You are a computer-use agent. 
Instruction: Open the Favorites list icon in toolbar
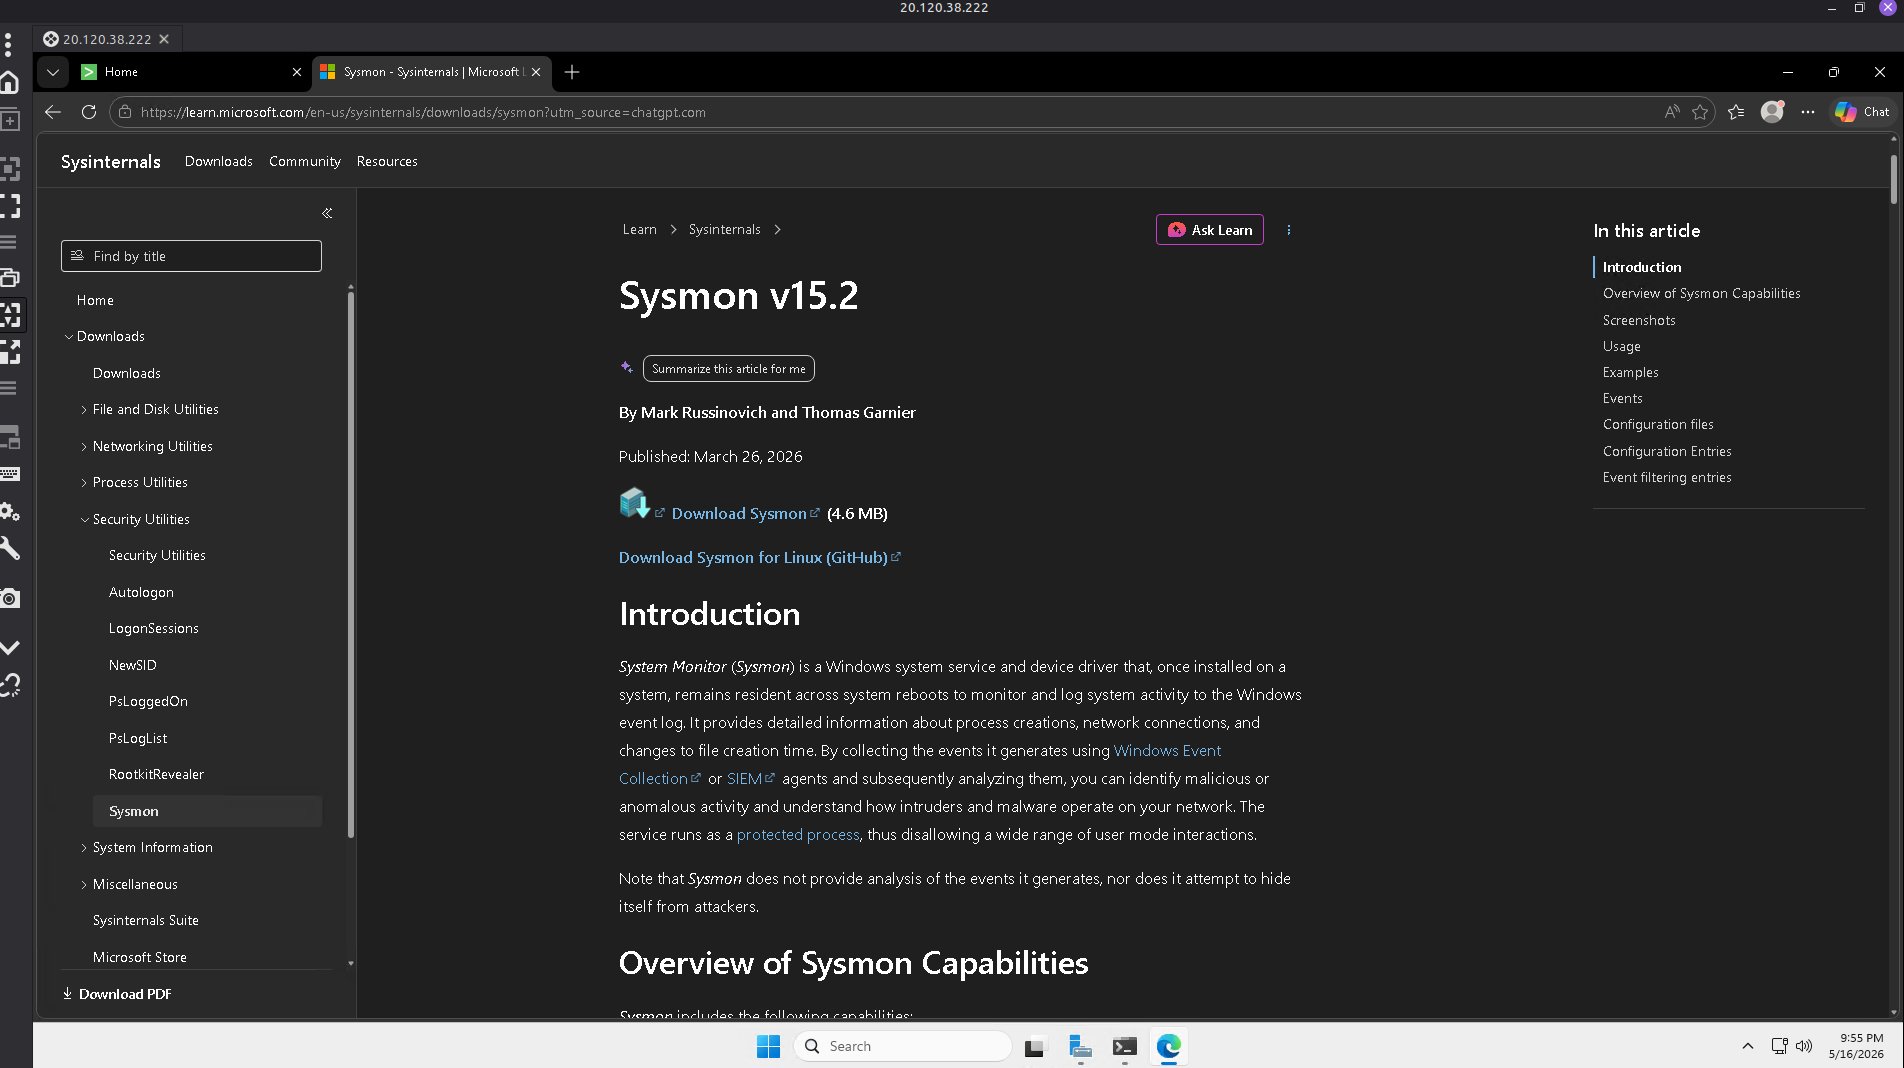pos(1736,112)
